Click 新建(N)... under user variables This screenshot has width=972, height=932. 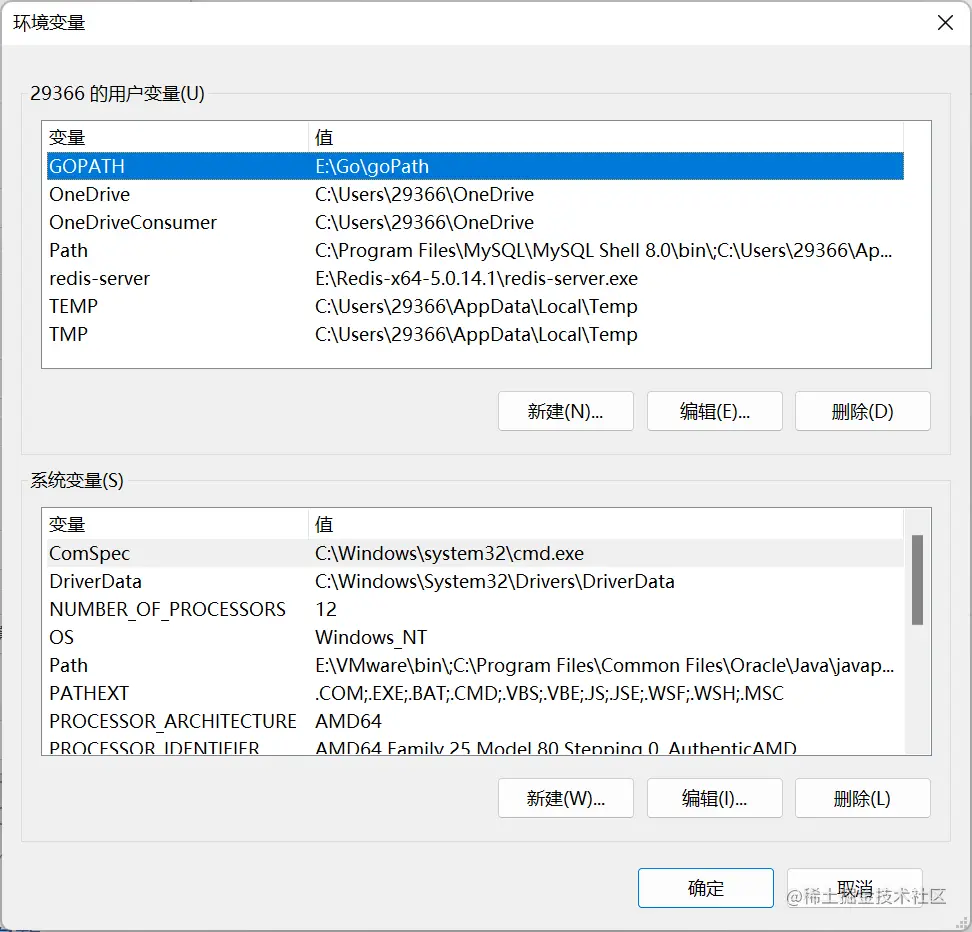pyautogui.click(x=565, y=411)
